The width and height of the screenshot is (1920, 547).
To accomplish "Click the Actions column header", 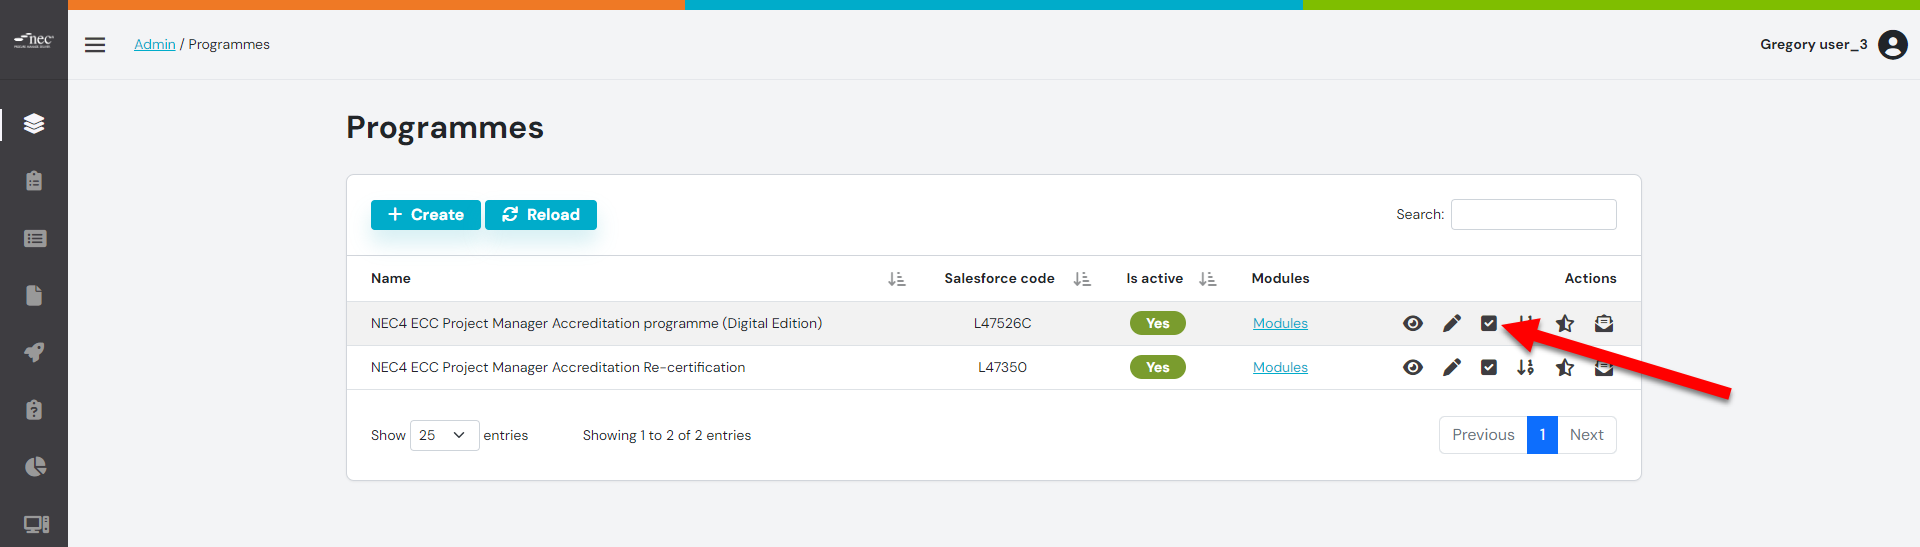I will [x=1590, y=279].
